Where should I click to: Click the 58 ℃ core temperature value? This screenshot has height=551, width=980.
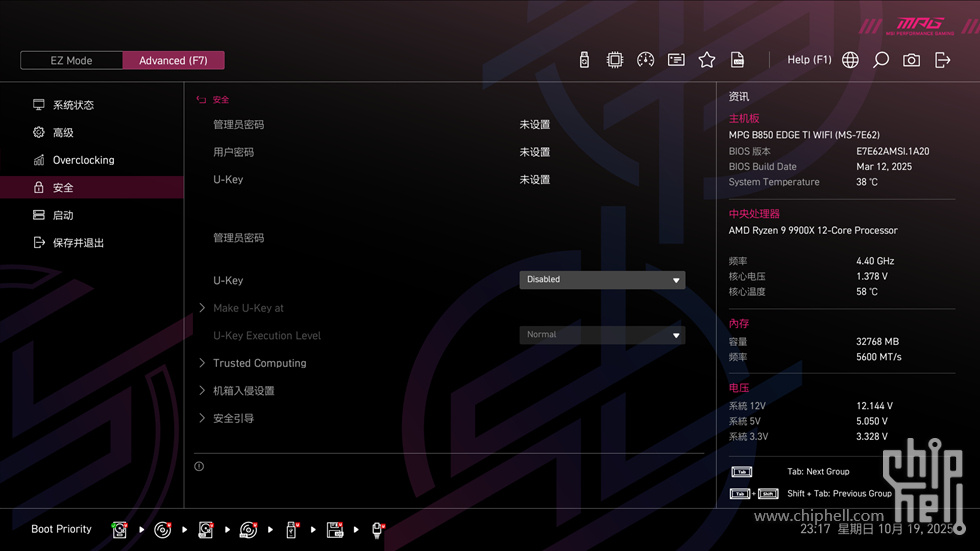[x=867, y=292]
